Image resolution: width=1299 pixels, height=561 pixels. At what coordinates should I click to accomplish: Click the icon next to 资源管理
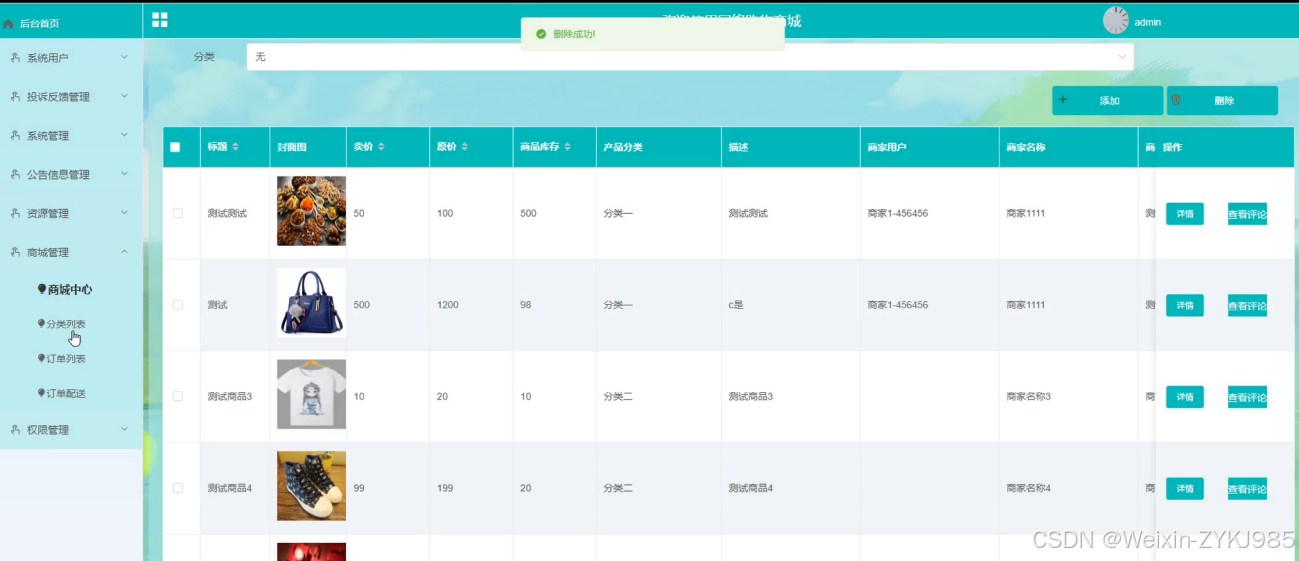click(x=15, y=213)
